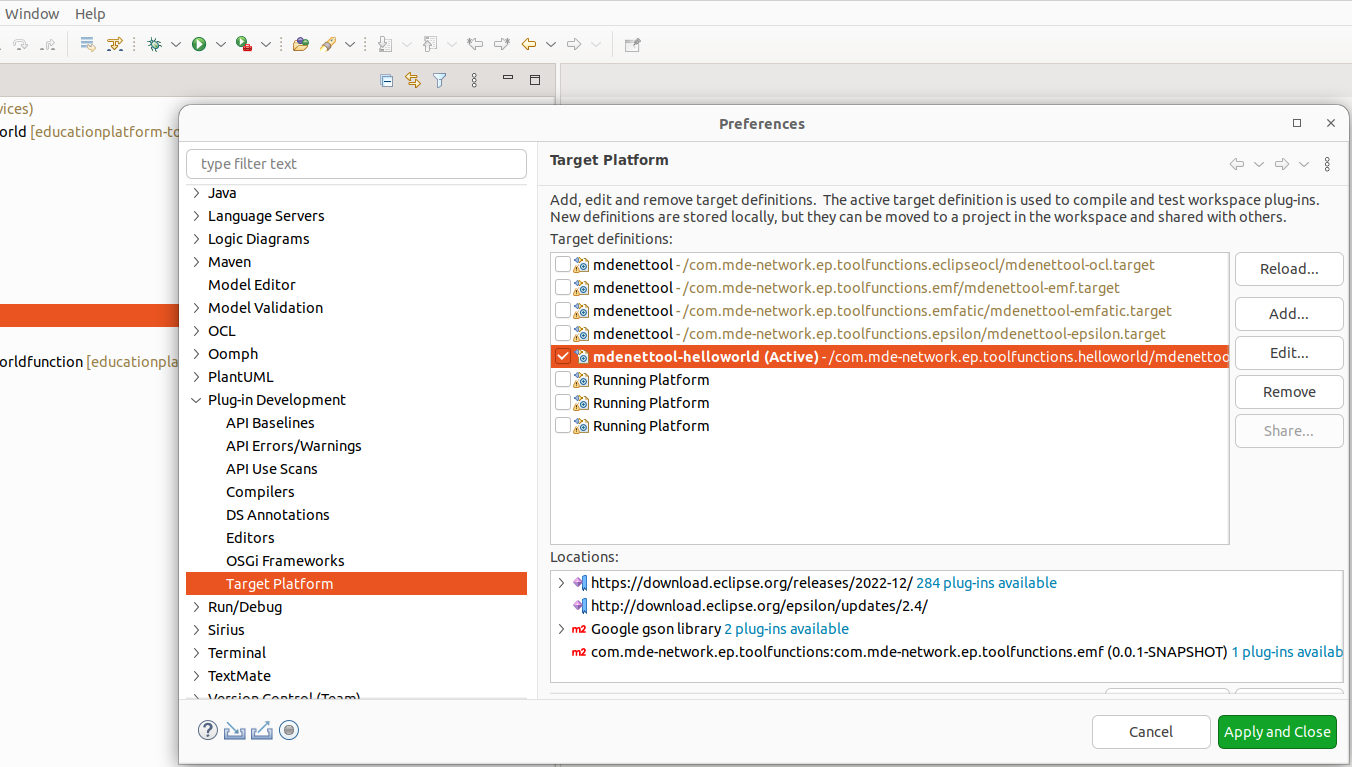Open the Debug dropdown arrow in toolbar

click(x=175, y=44)
